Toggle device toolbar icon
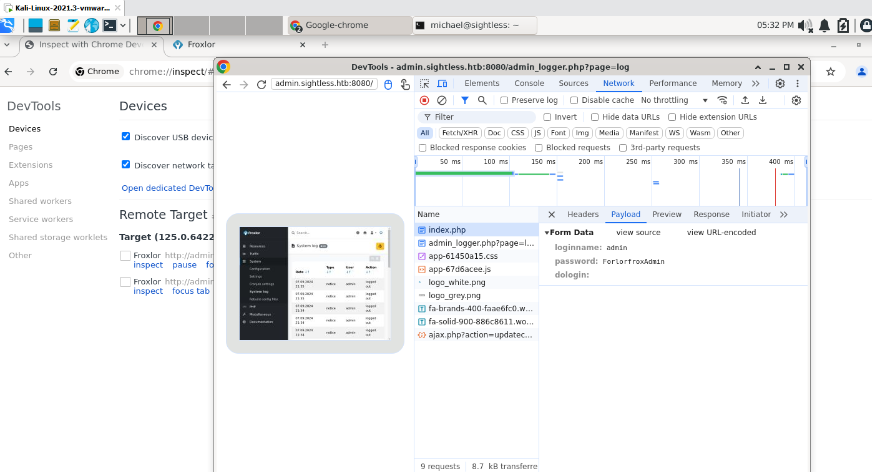The height and width of the screenshot is (472, 872). click(x=444, y=84)
